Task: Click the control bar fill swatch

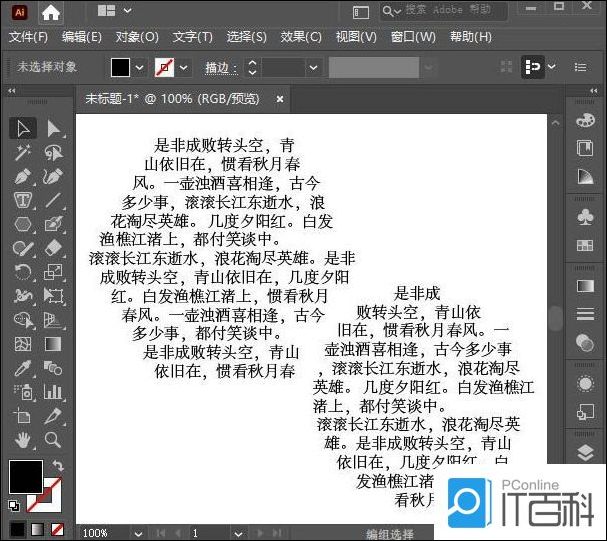Action: pos(120,68)
